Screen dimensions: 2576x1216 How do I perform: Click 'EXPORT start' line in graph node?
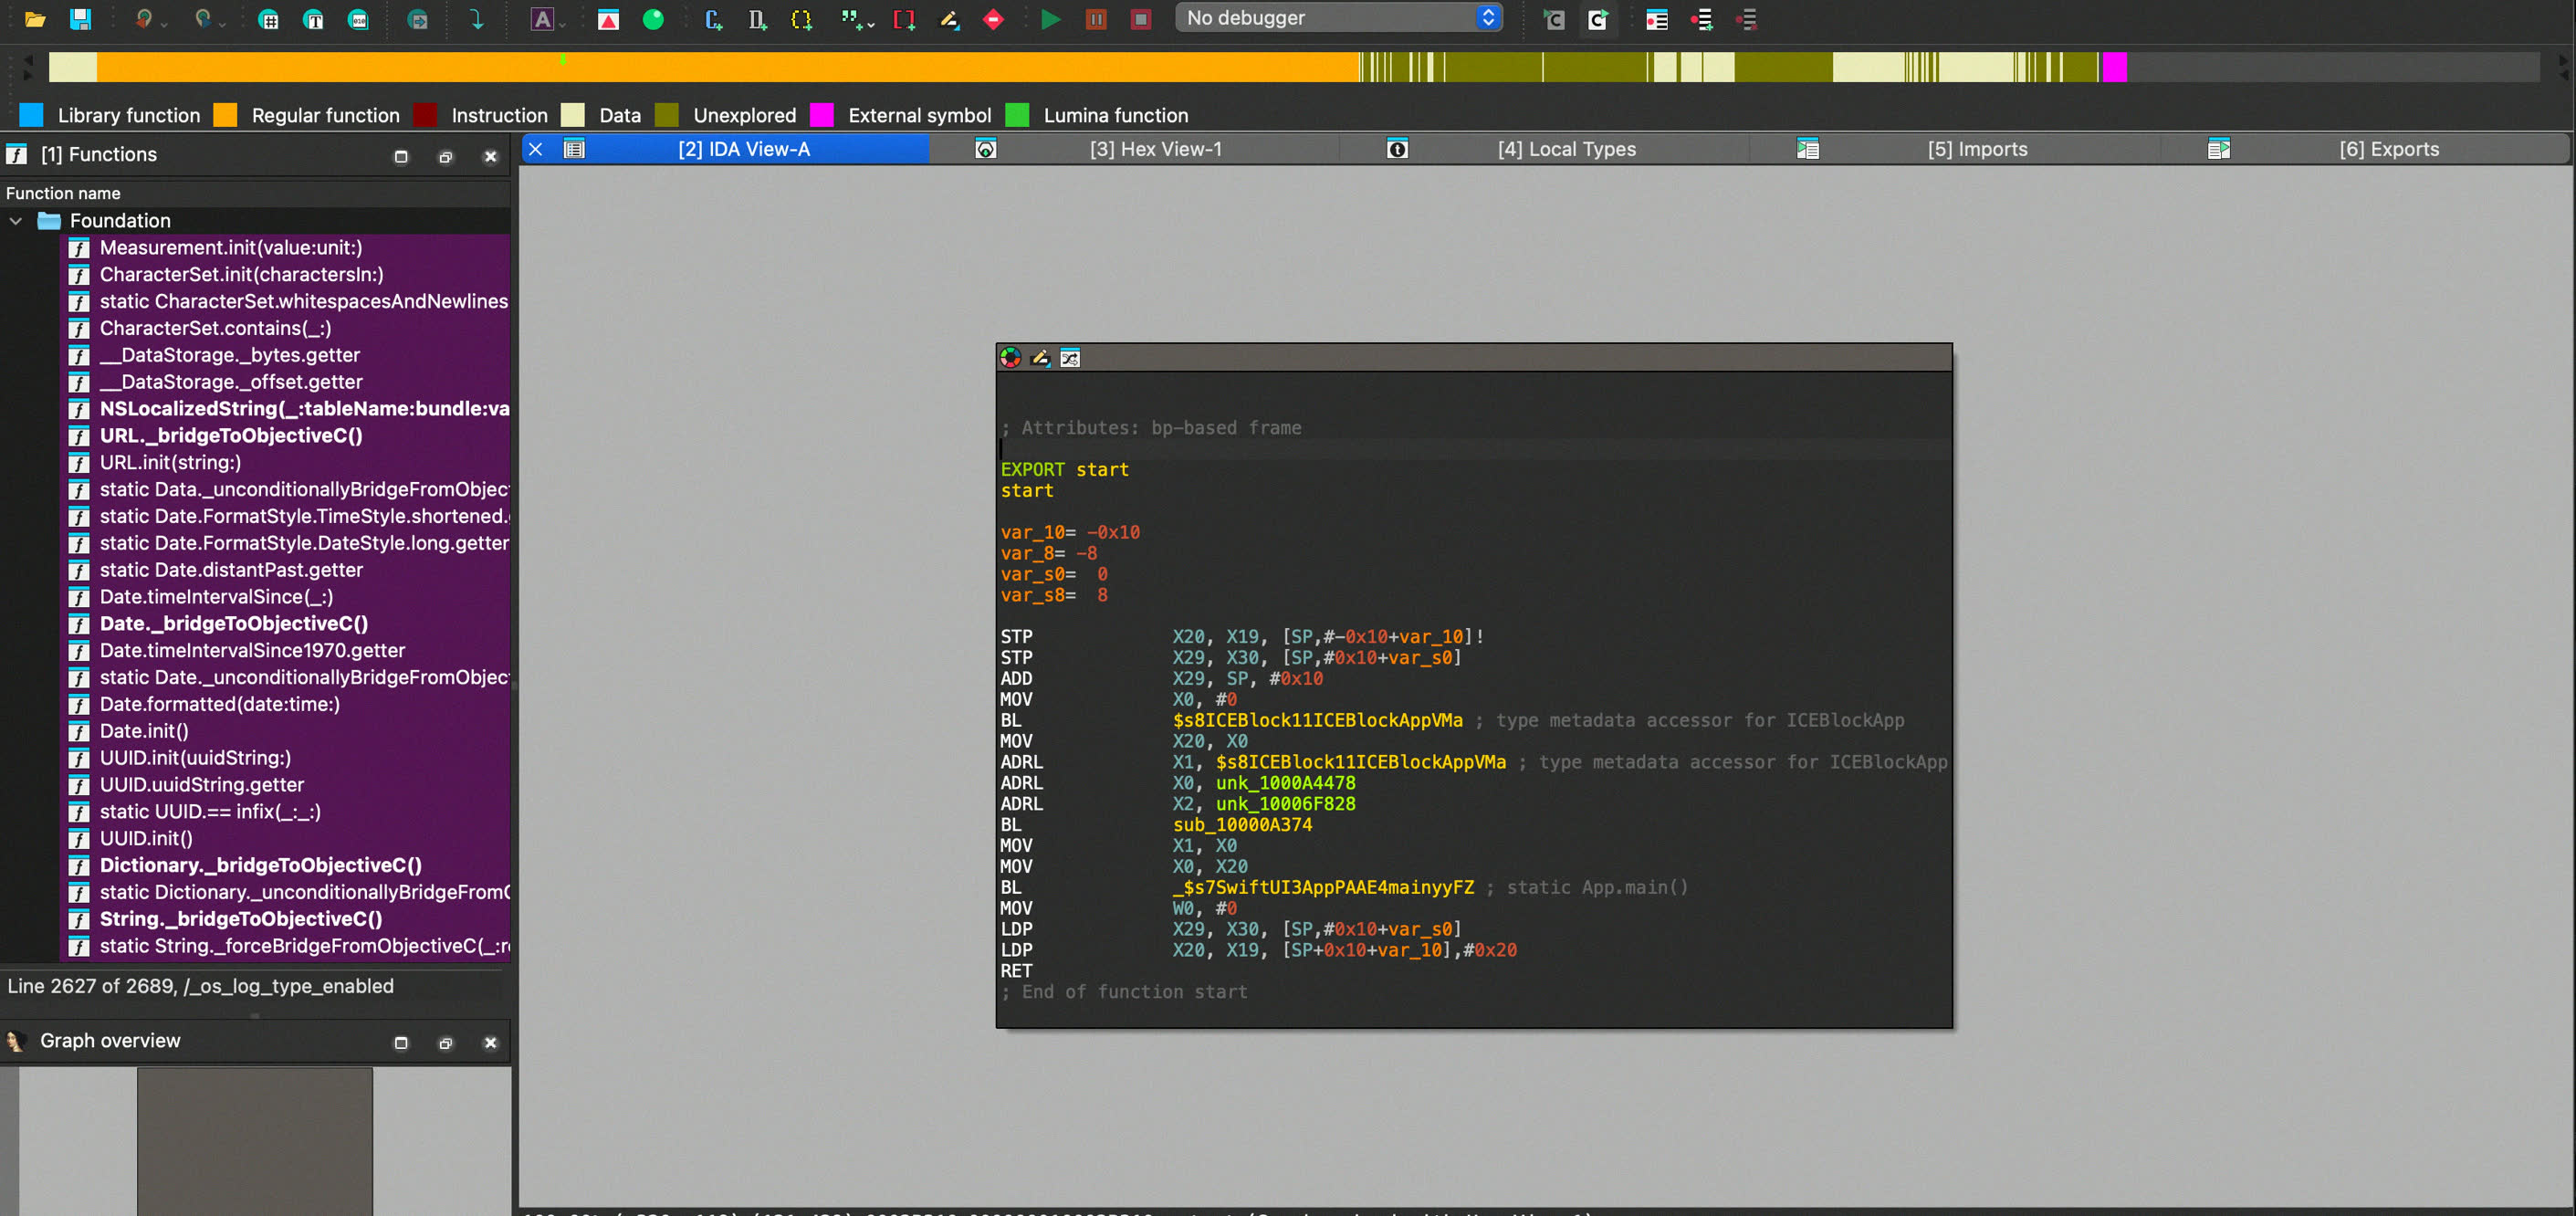pyautogui.click(x=1064, y=469)
